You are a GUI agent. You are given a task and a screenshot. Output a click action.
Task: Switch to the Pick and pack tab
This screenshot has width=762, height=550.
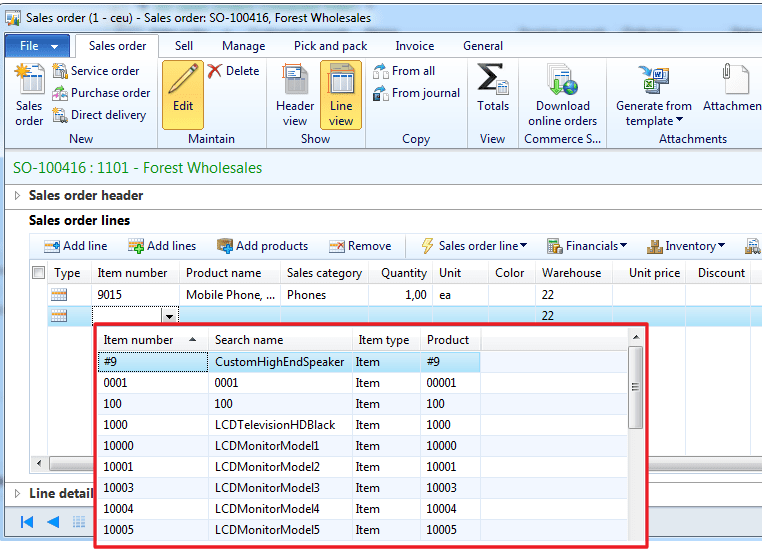coord(330,46)
